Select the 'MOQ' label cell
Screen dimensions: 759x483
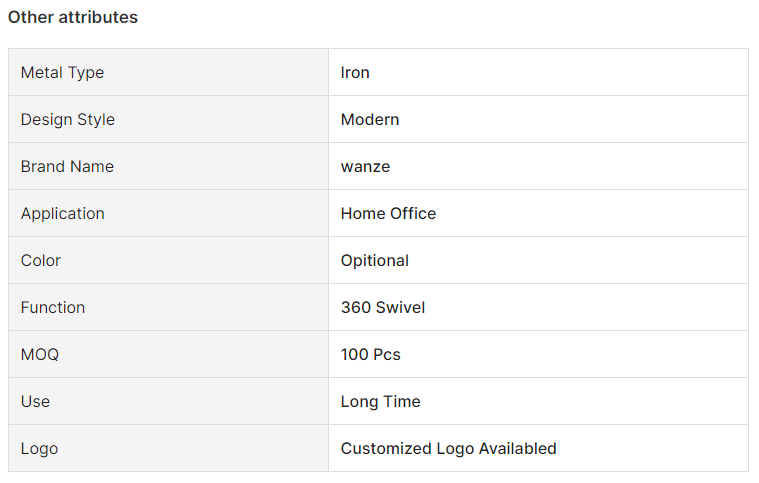point(168,354)
